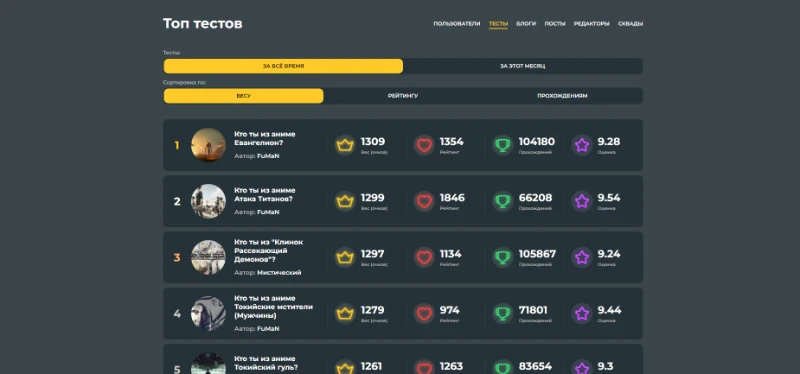Viewport: 800px width, 374px height.
Task: Click the trophy icon next to 71801
Action: [503, 313]
